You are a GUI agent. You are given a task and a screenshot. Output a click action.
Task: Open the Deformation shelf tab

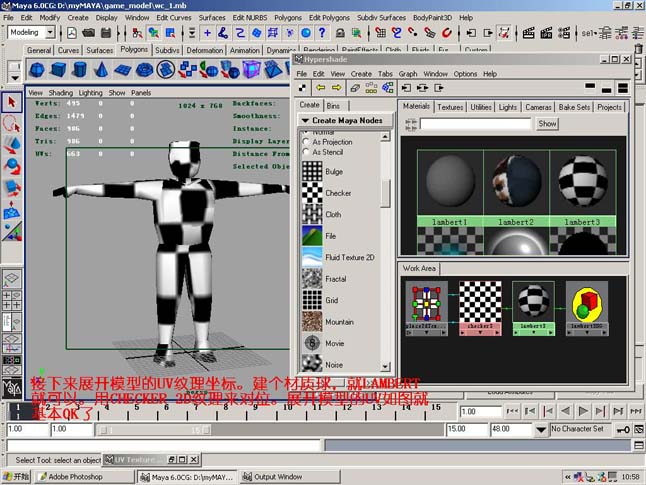click(205, 50)
